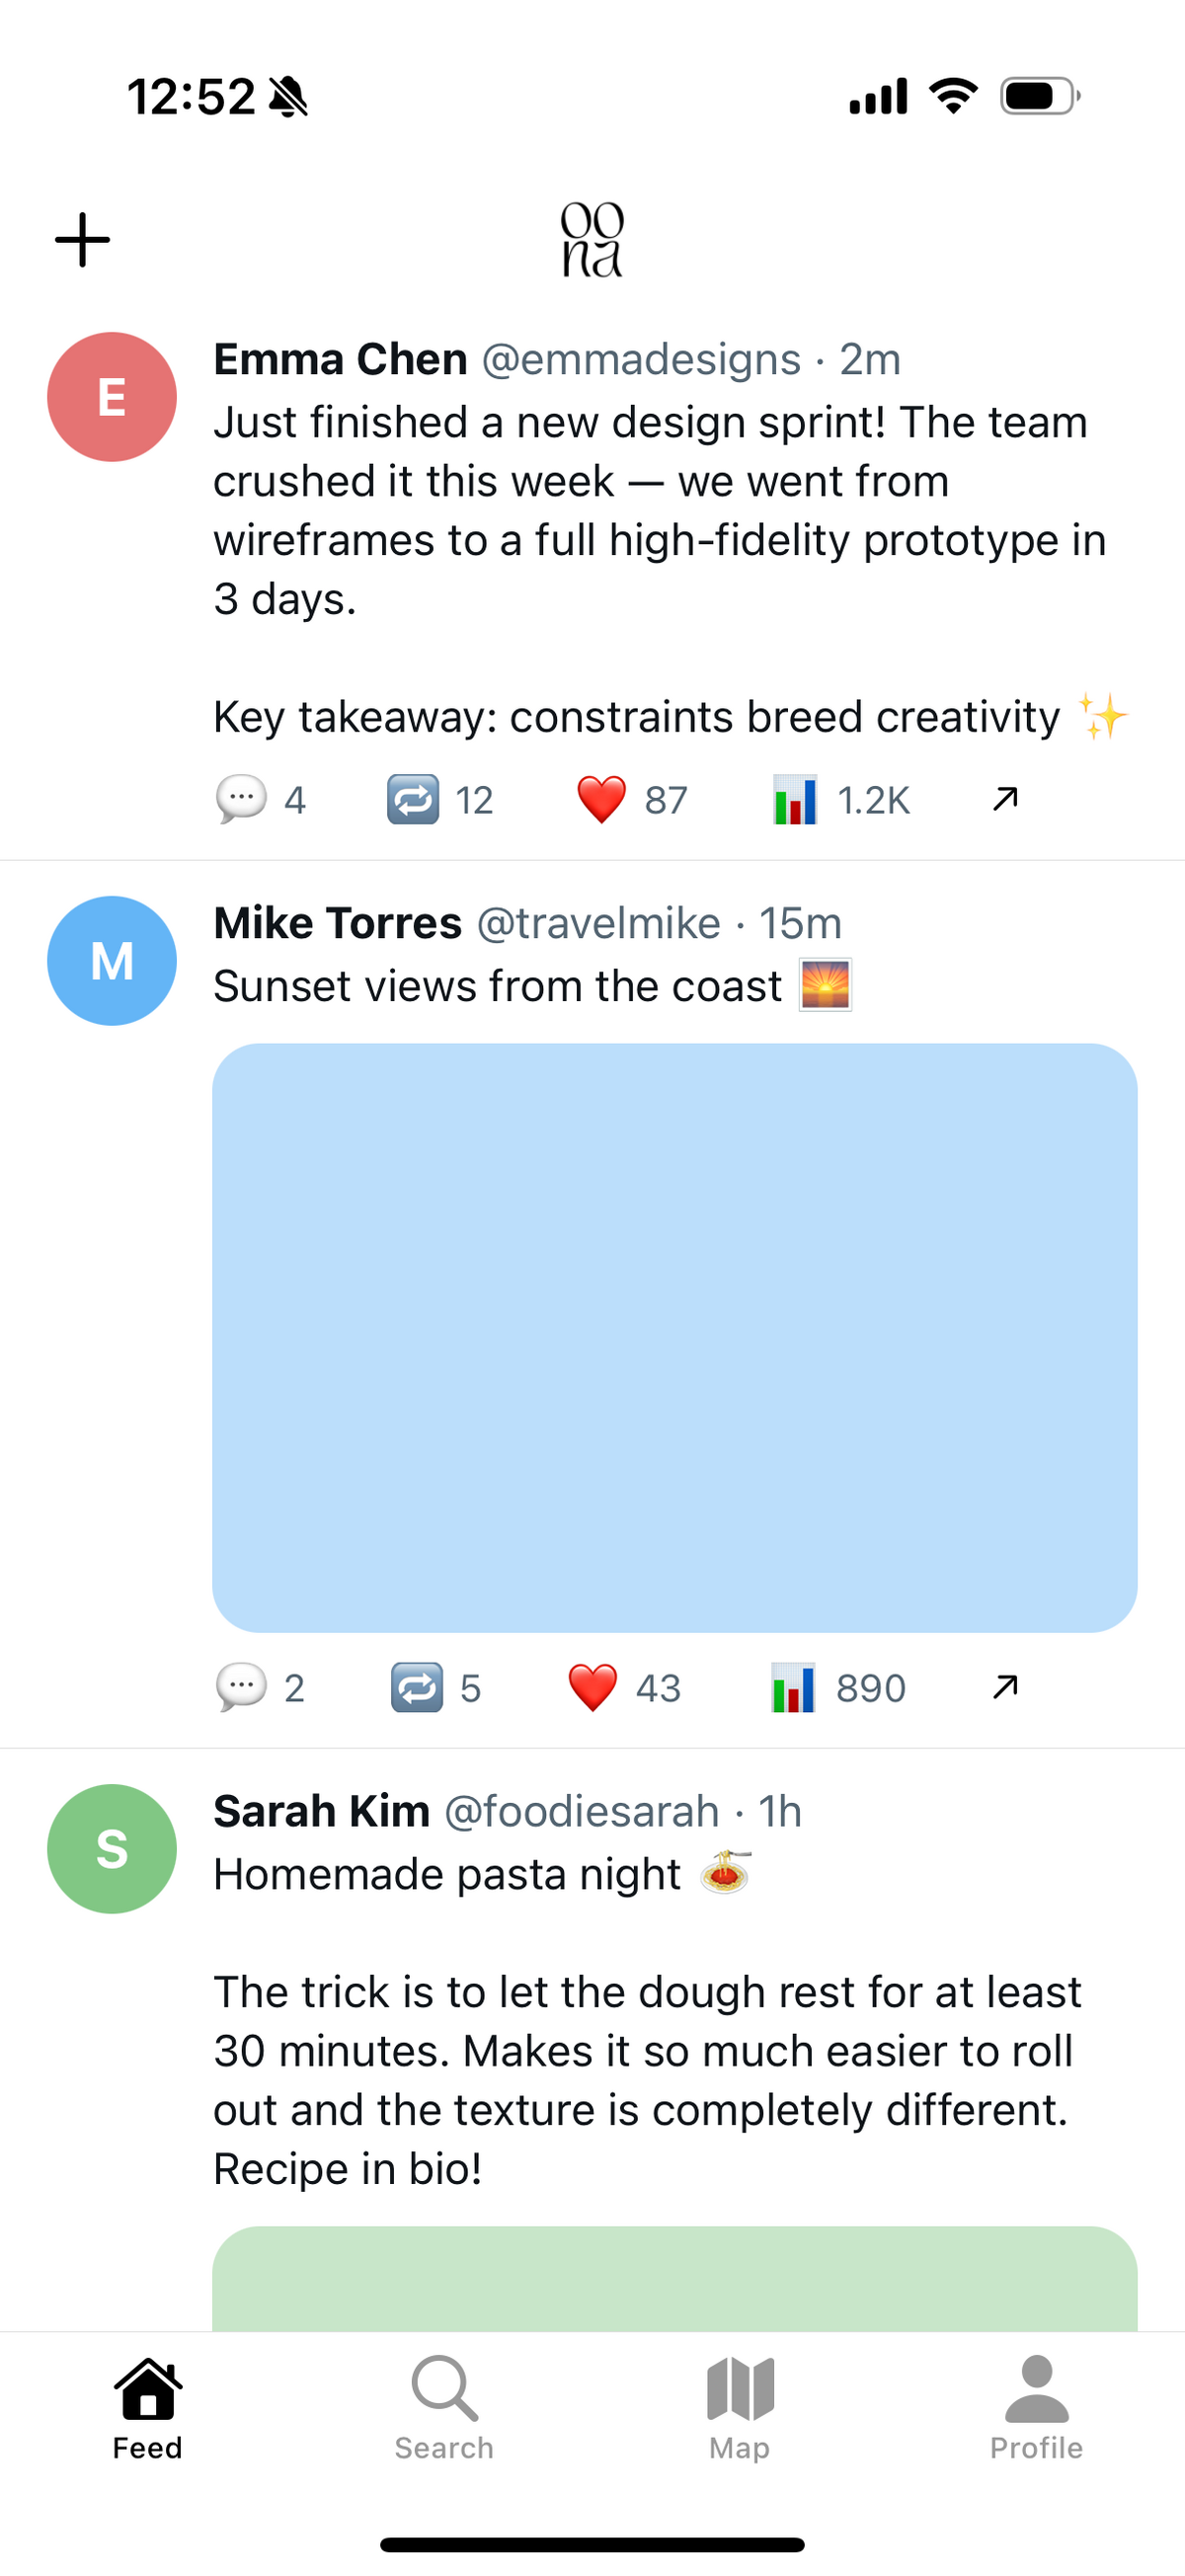Viewport: 1185px width, 2576px height.
Task: Visit the @travelmike handle link
Action: 598,923
